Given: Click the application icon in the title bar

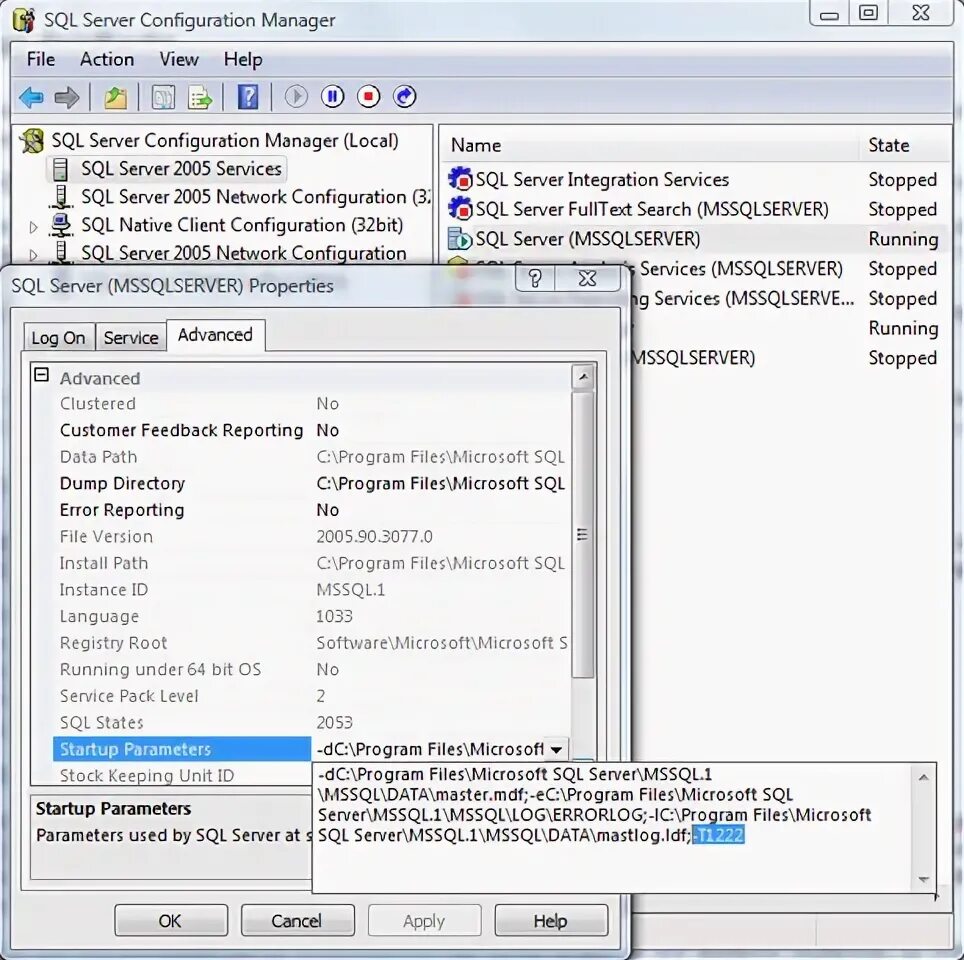Looking at the screenshot, I should tap(24, 20).
